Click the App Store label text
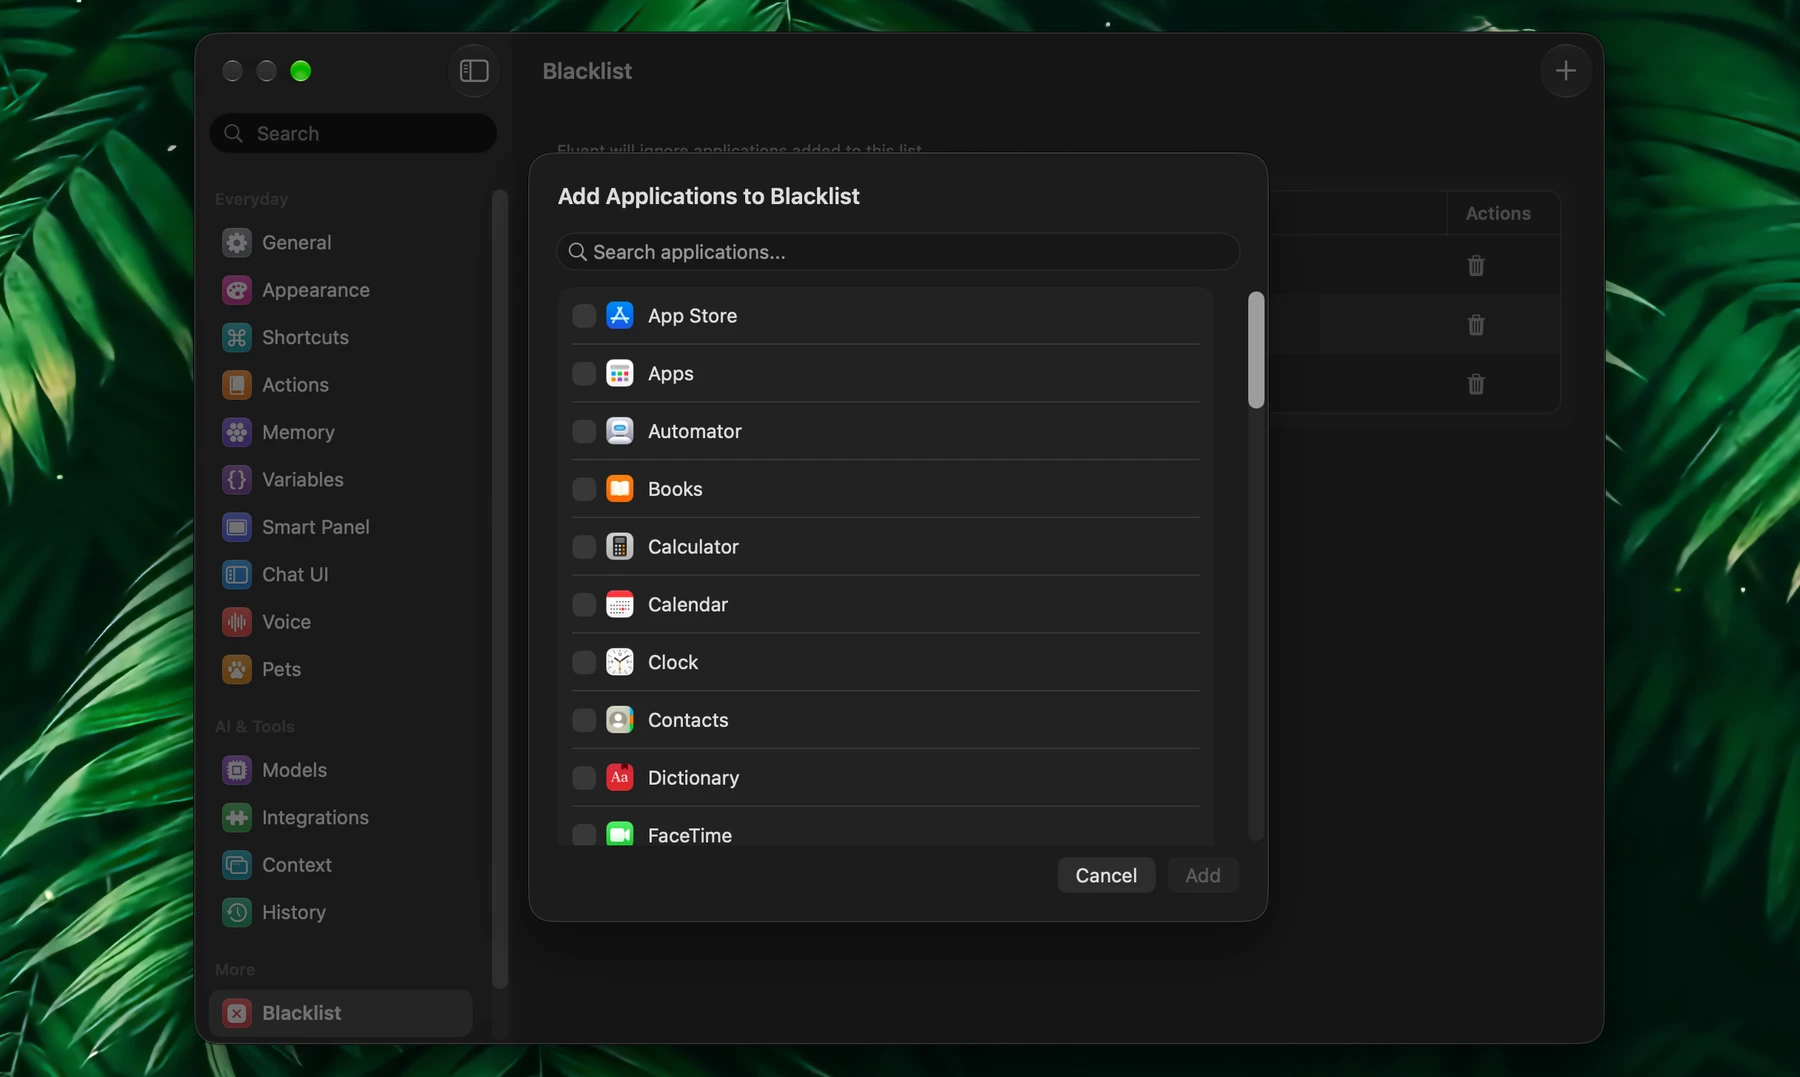 pyautogui.click(x=692, y=316)
